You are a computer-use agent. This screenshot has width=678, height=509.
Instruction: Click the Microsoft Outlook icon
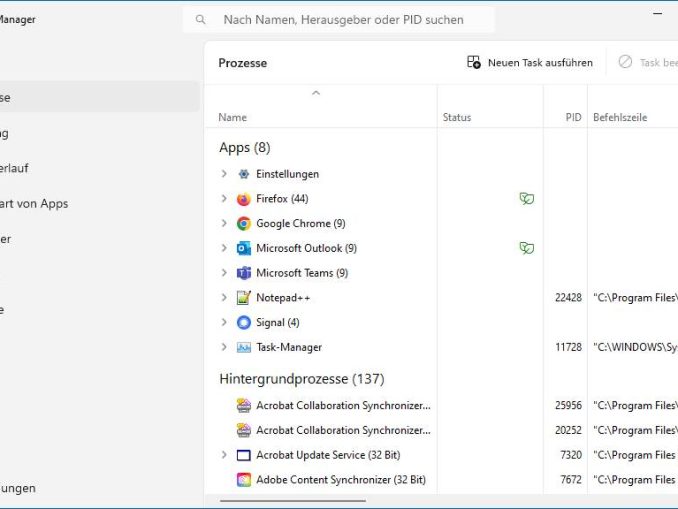coord(244,248)
